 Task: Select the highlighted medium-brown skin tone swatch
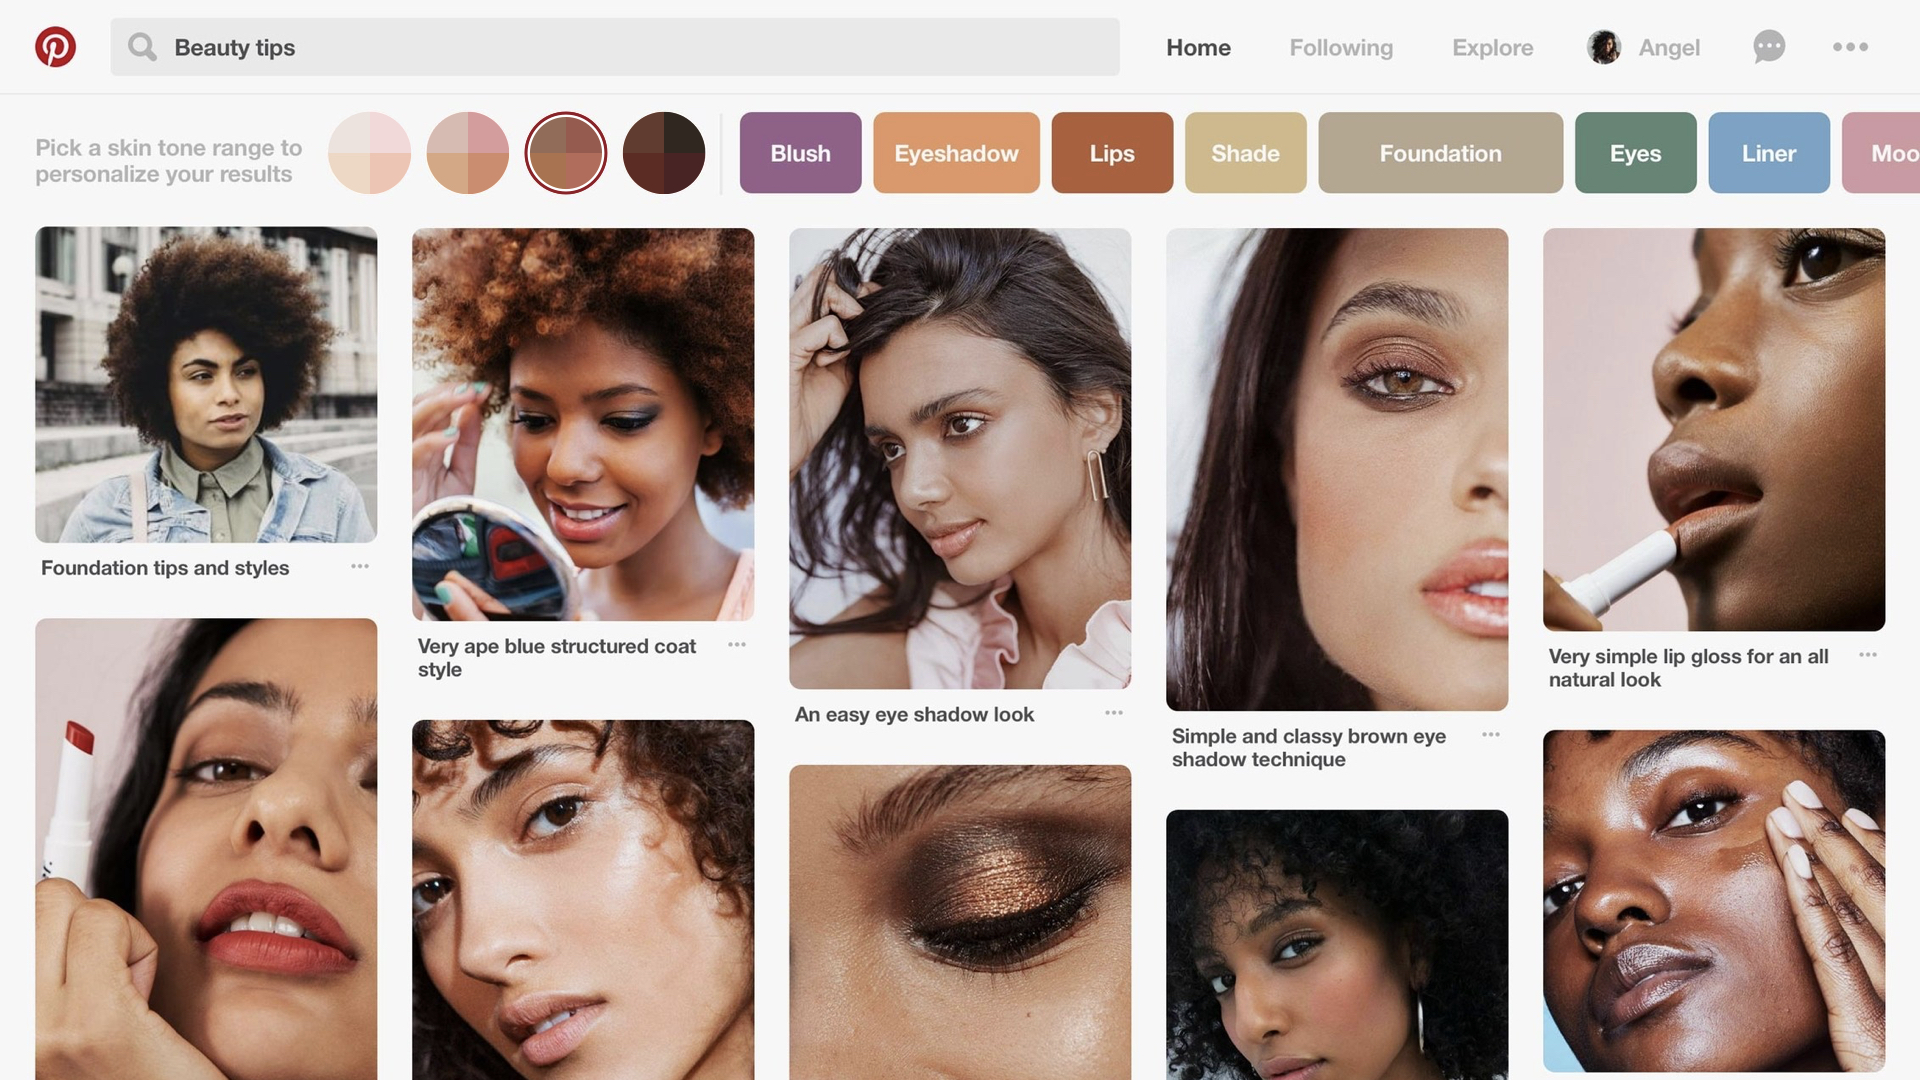(566, 153)
